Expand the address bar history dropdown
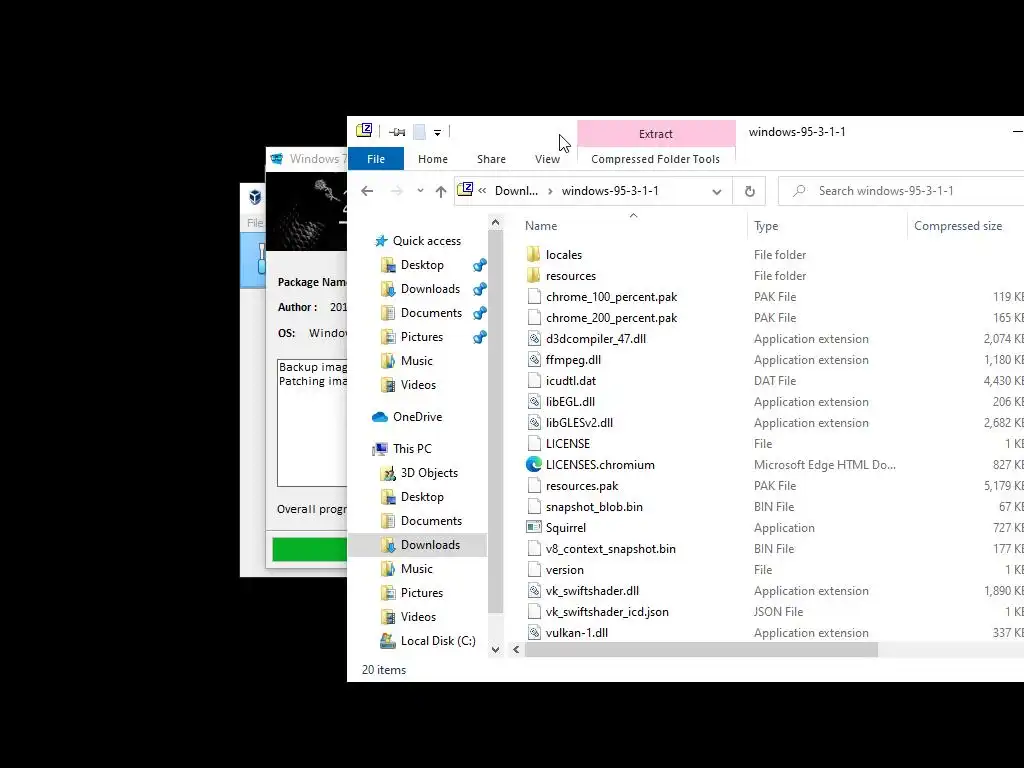The width and height of the screenshot is (1024, 768). 716,191
